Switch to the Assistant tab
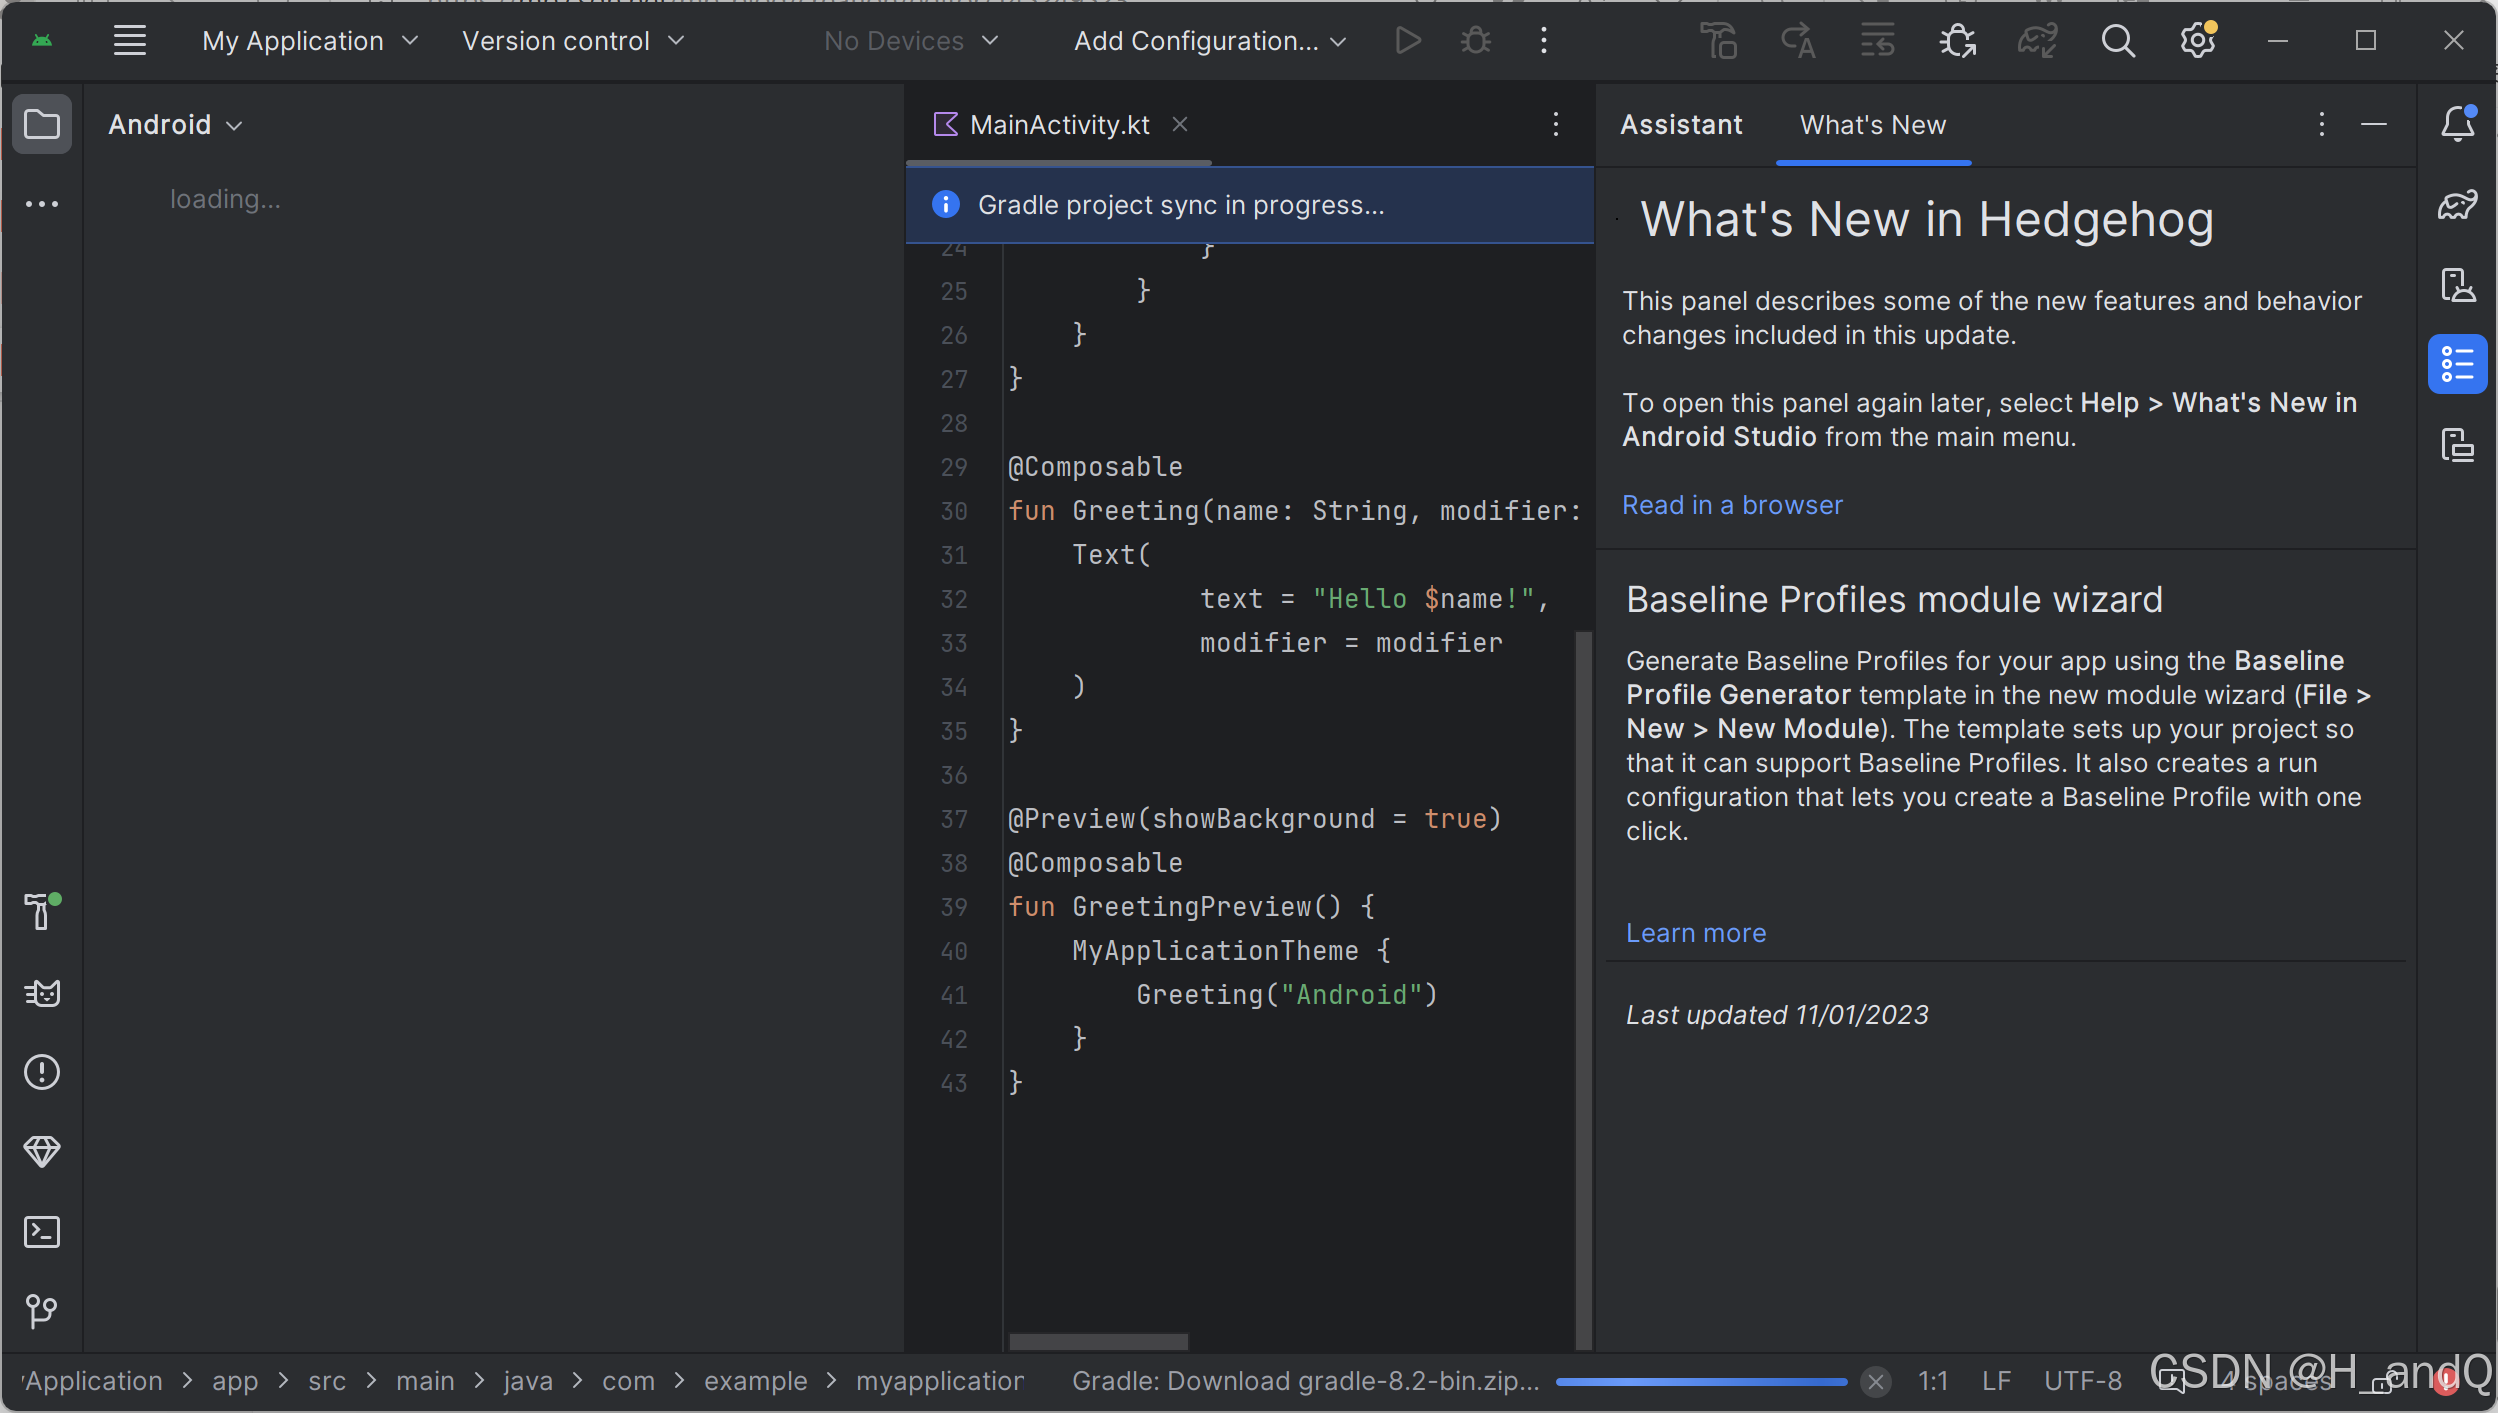This screenshot has height=1413, width=2498. pos(1681,124)
